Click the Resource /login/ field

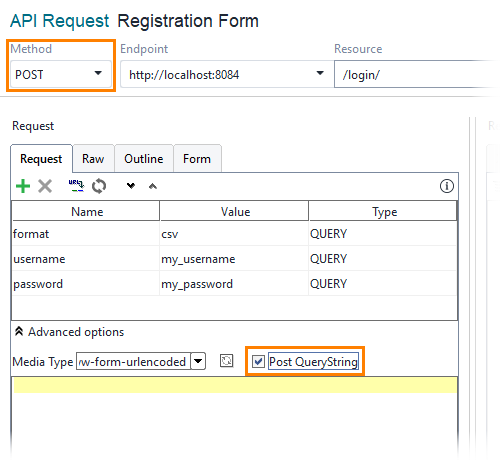point(416,74)
